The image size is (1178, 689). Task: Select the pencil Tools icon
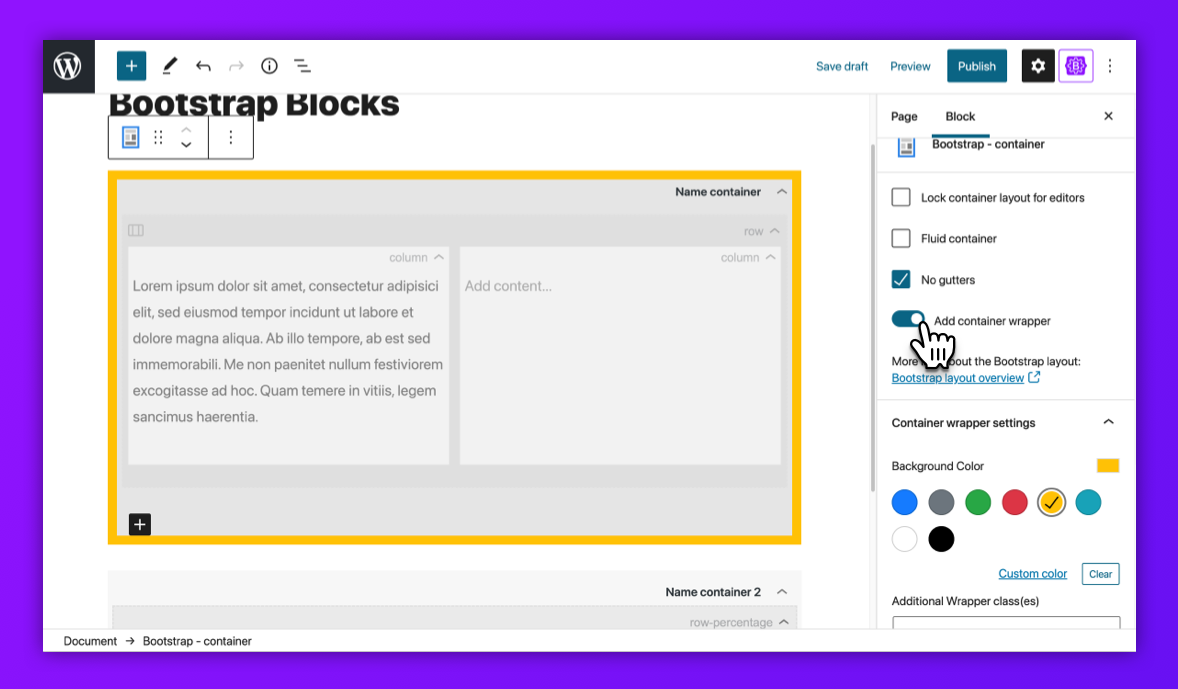170,66
